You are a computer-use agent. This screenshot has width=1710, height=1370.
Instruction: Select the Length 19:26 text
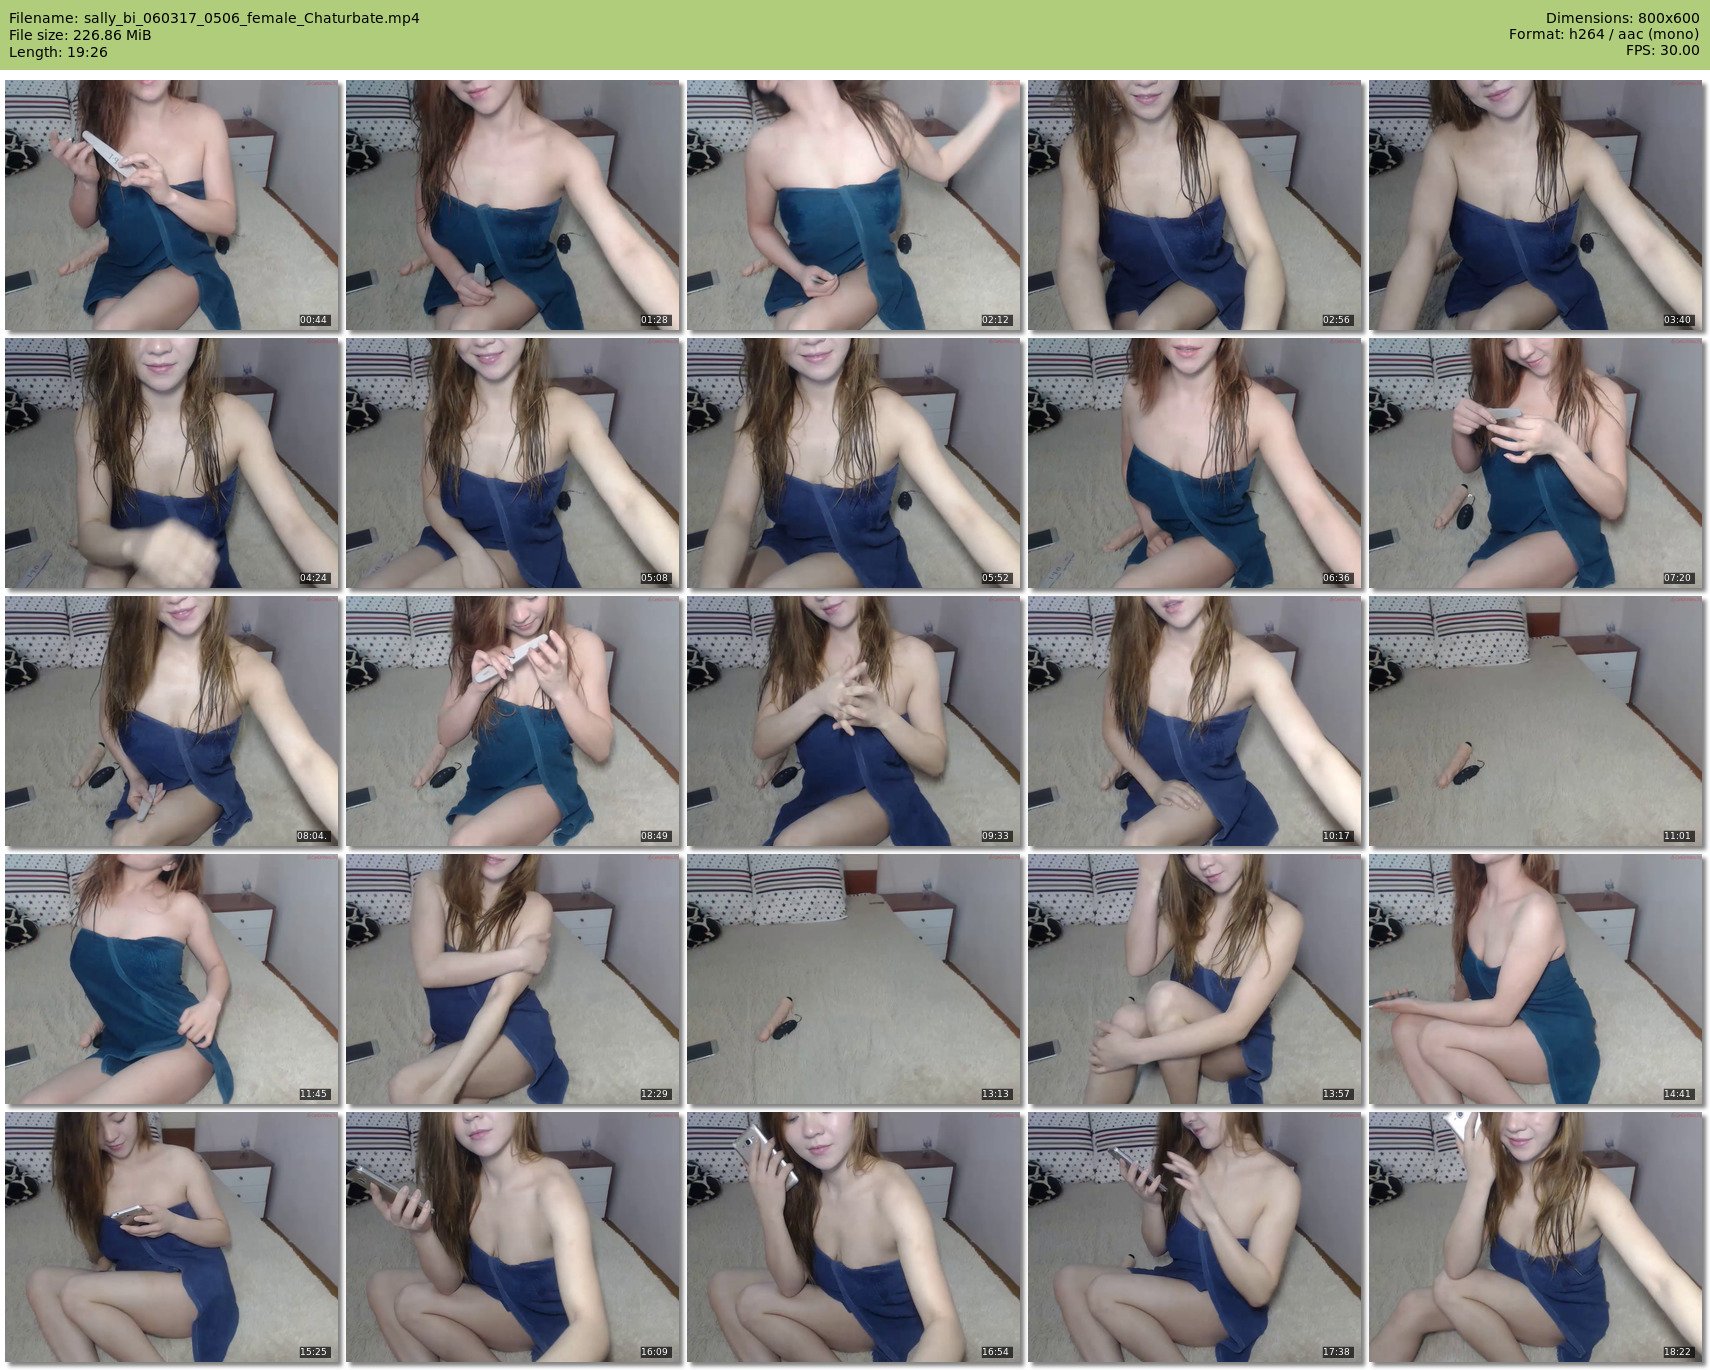point(58,52)
